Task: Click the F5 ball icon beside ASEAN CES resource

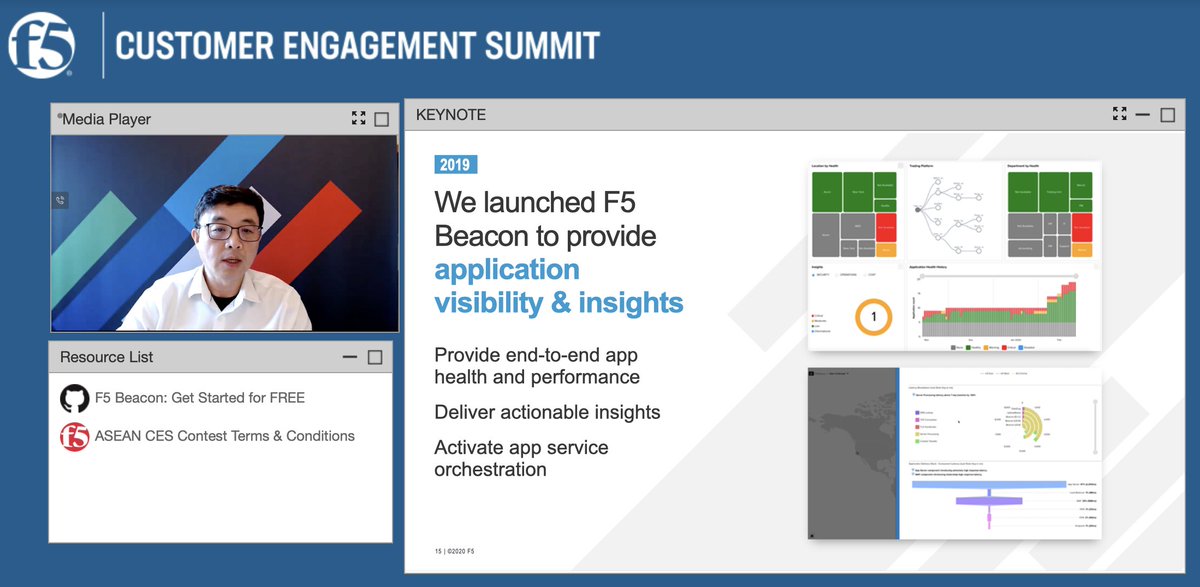Action: pyautogui.click(x=76, y=436)
